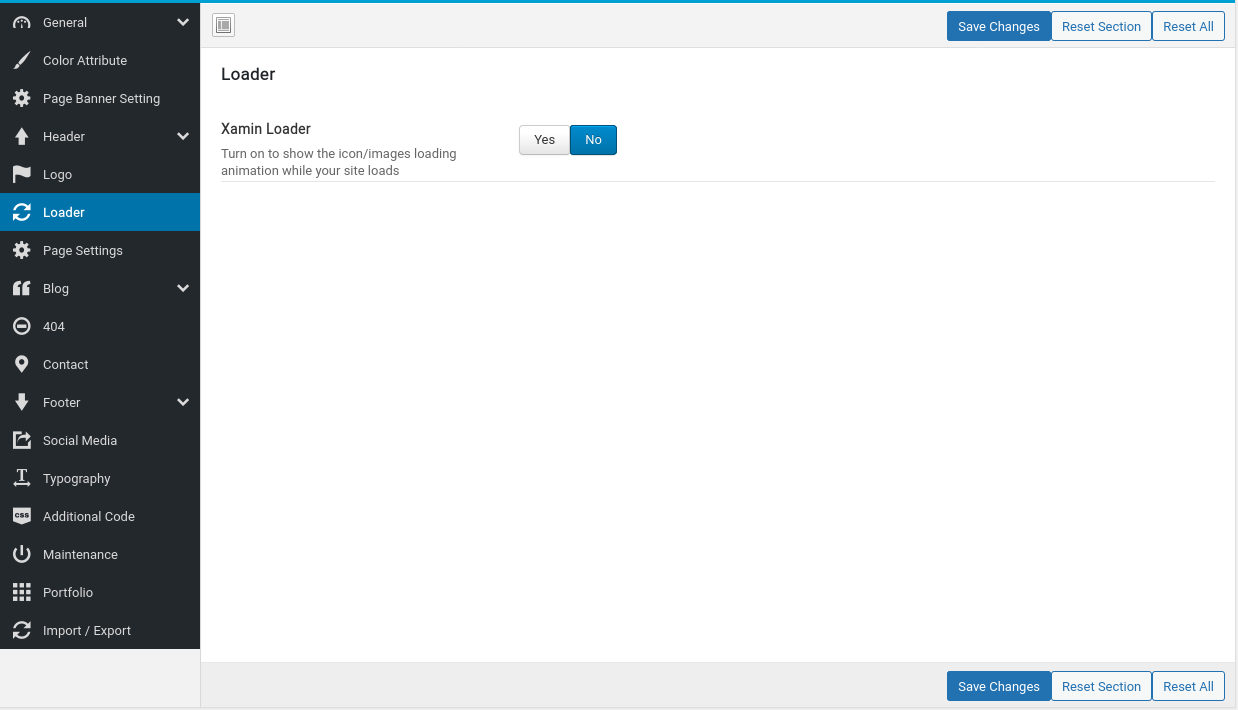This screenshot has height=710, width=1238.
Task: Expand the General section chevron
Action: [x=183, y=22]
